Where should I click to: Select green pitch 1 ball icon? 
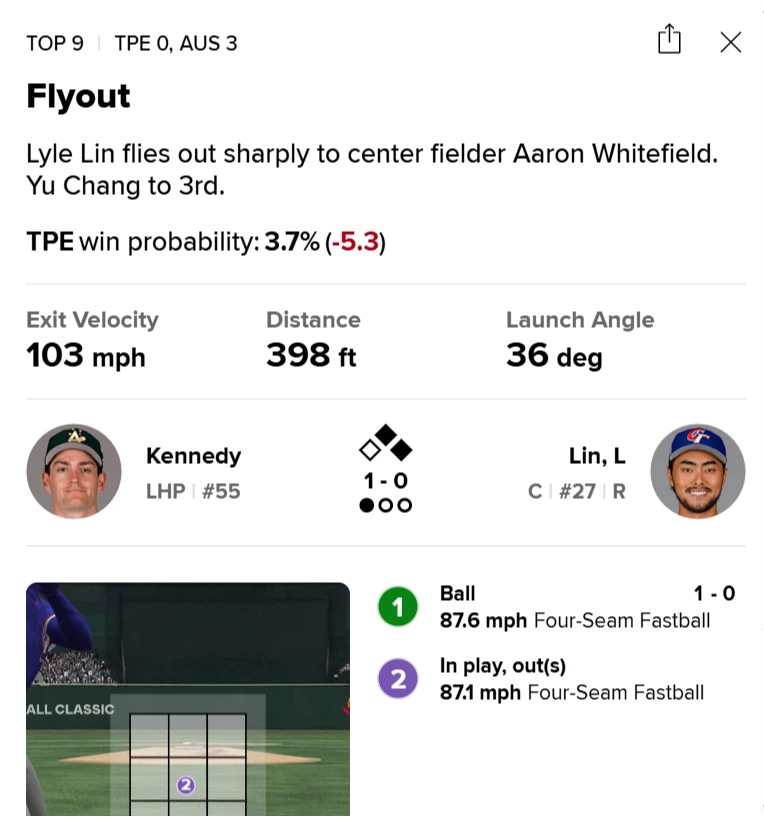click(397, 607)
